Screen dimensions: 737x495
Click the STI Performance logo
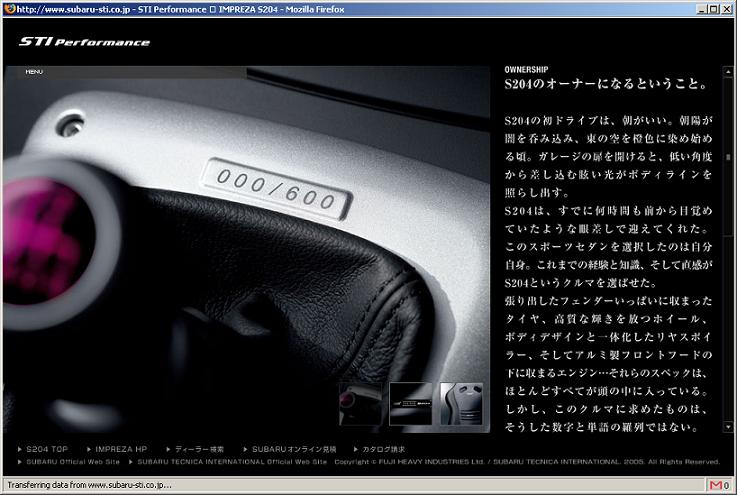85,42
